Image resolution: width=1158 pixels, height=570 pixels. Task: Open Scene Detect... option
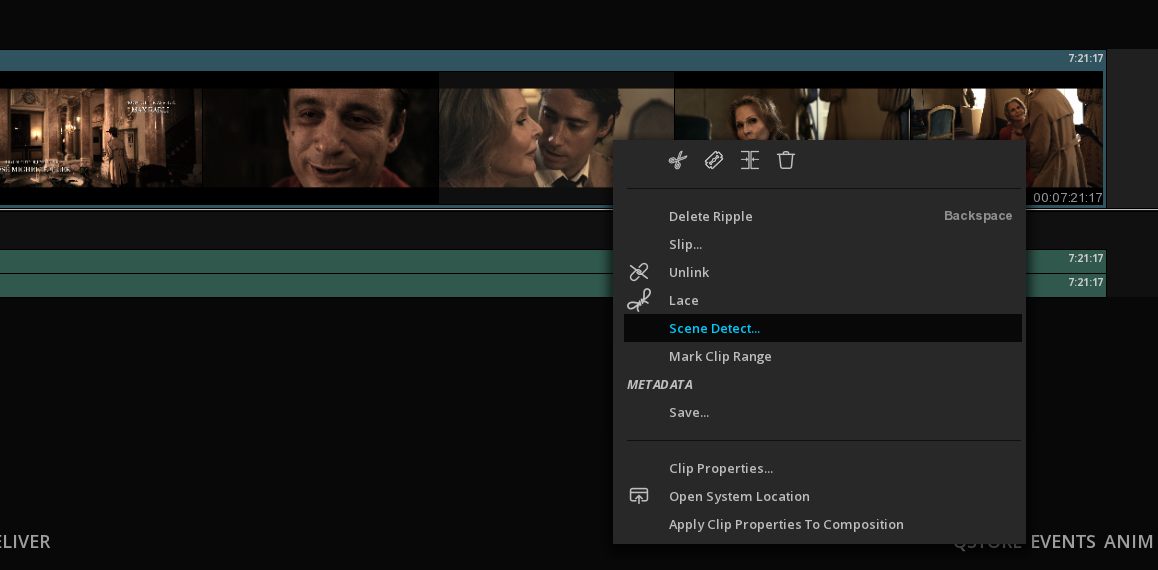point(823,328)
